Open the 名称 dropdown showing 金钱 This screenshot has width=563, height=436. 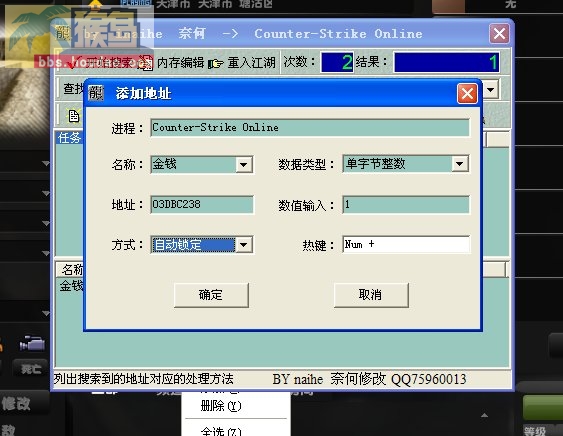(244, 165)
